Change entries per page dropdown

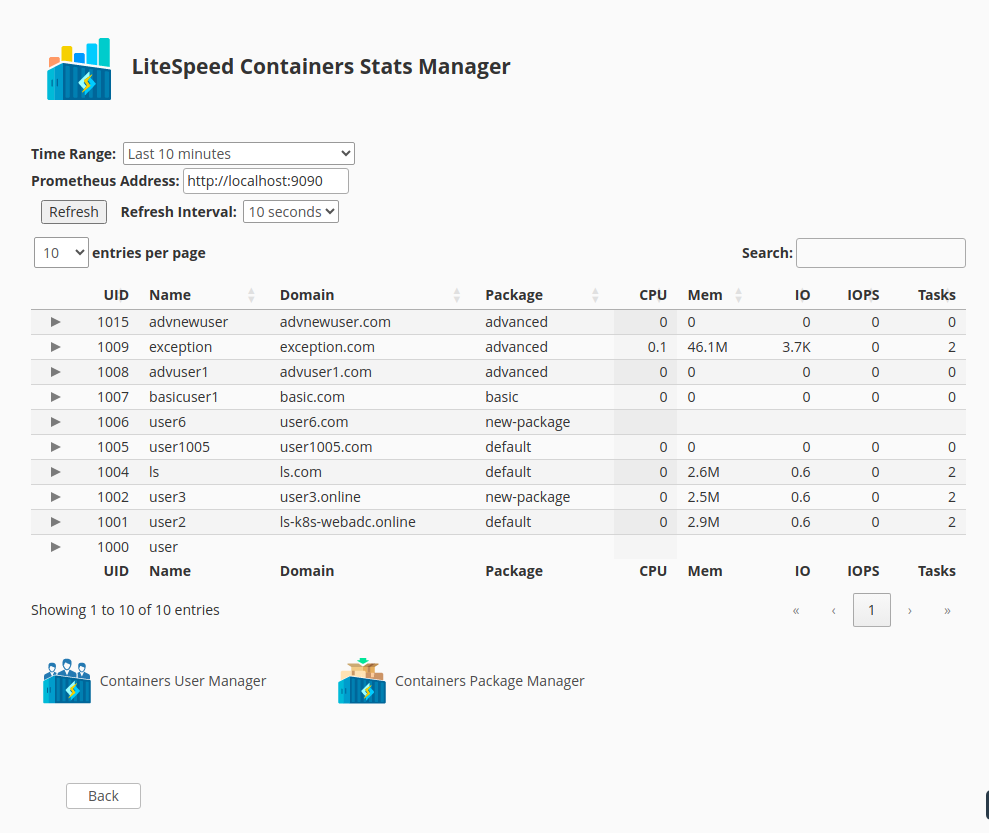click(x=61, y=253)
